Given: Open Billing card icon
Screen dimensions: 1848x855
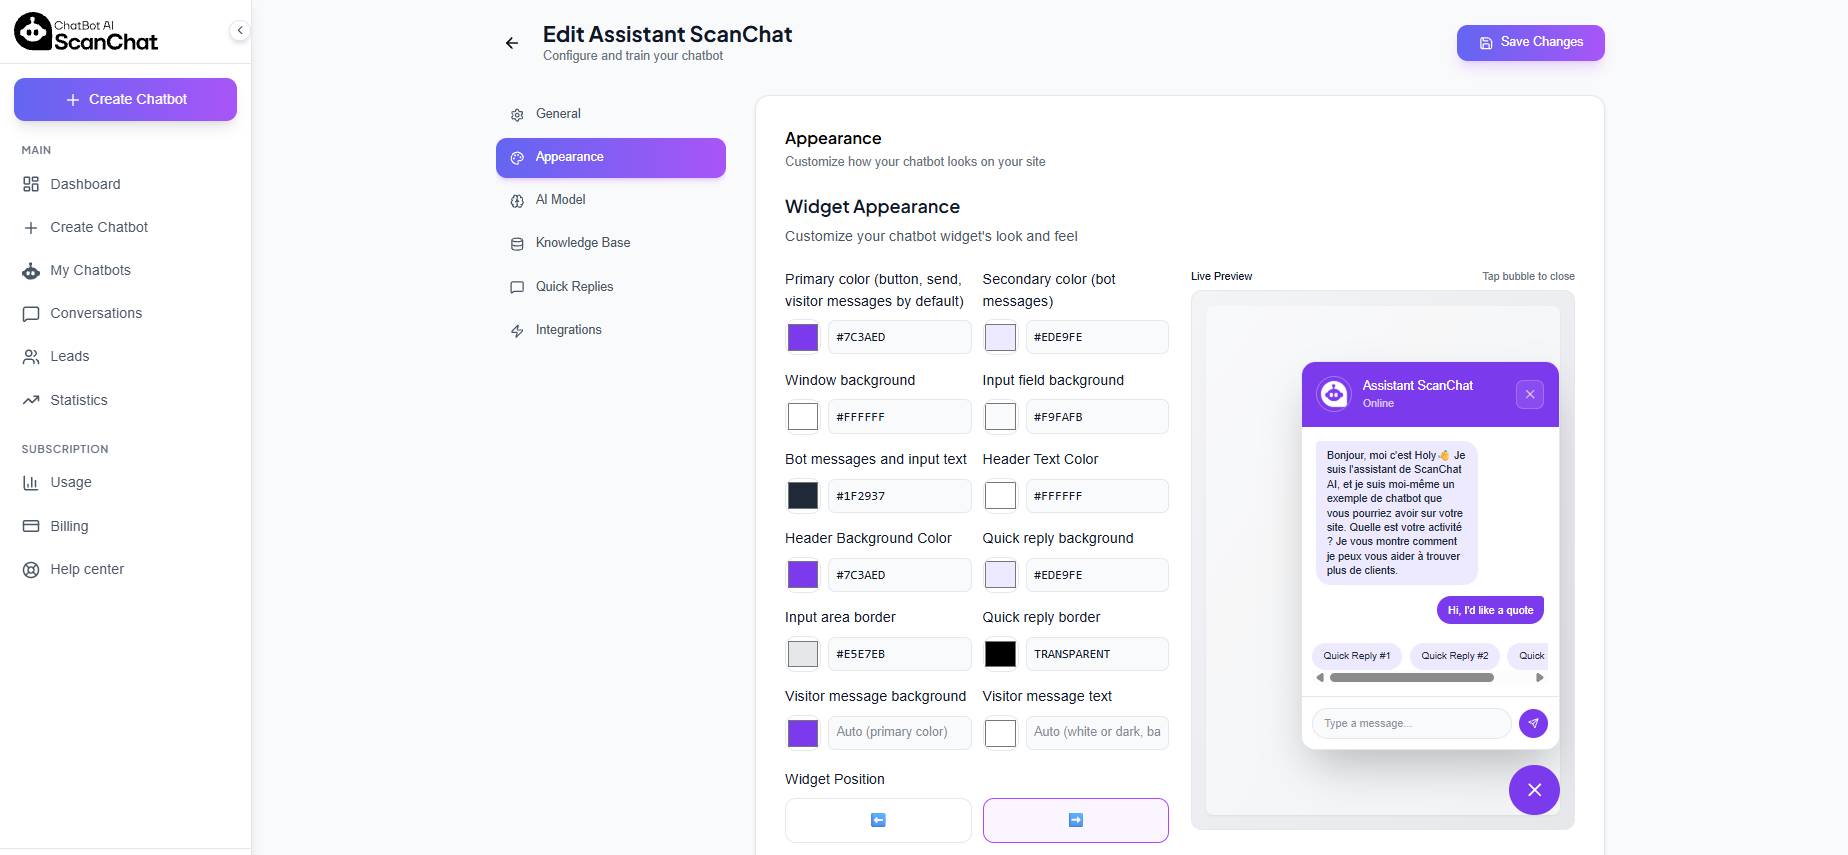Looking at the screenshot, I should pos(31,526).
